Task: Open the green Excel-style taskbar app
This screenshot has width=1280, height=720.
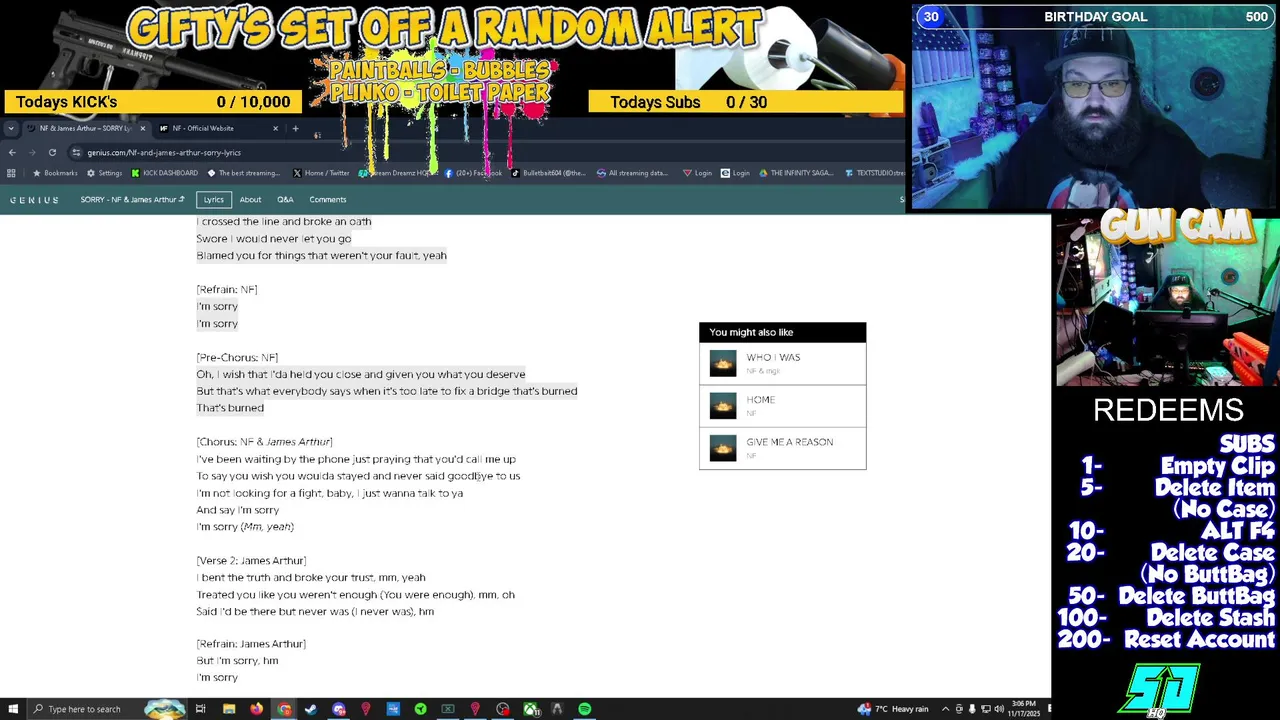Action: tap(448, 709)
